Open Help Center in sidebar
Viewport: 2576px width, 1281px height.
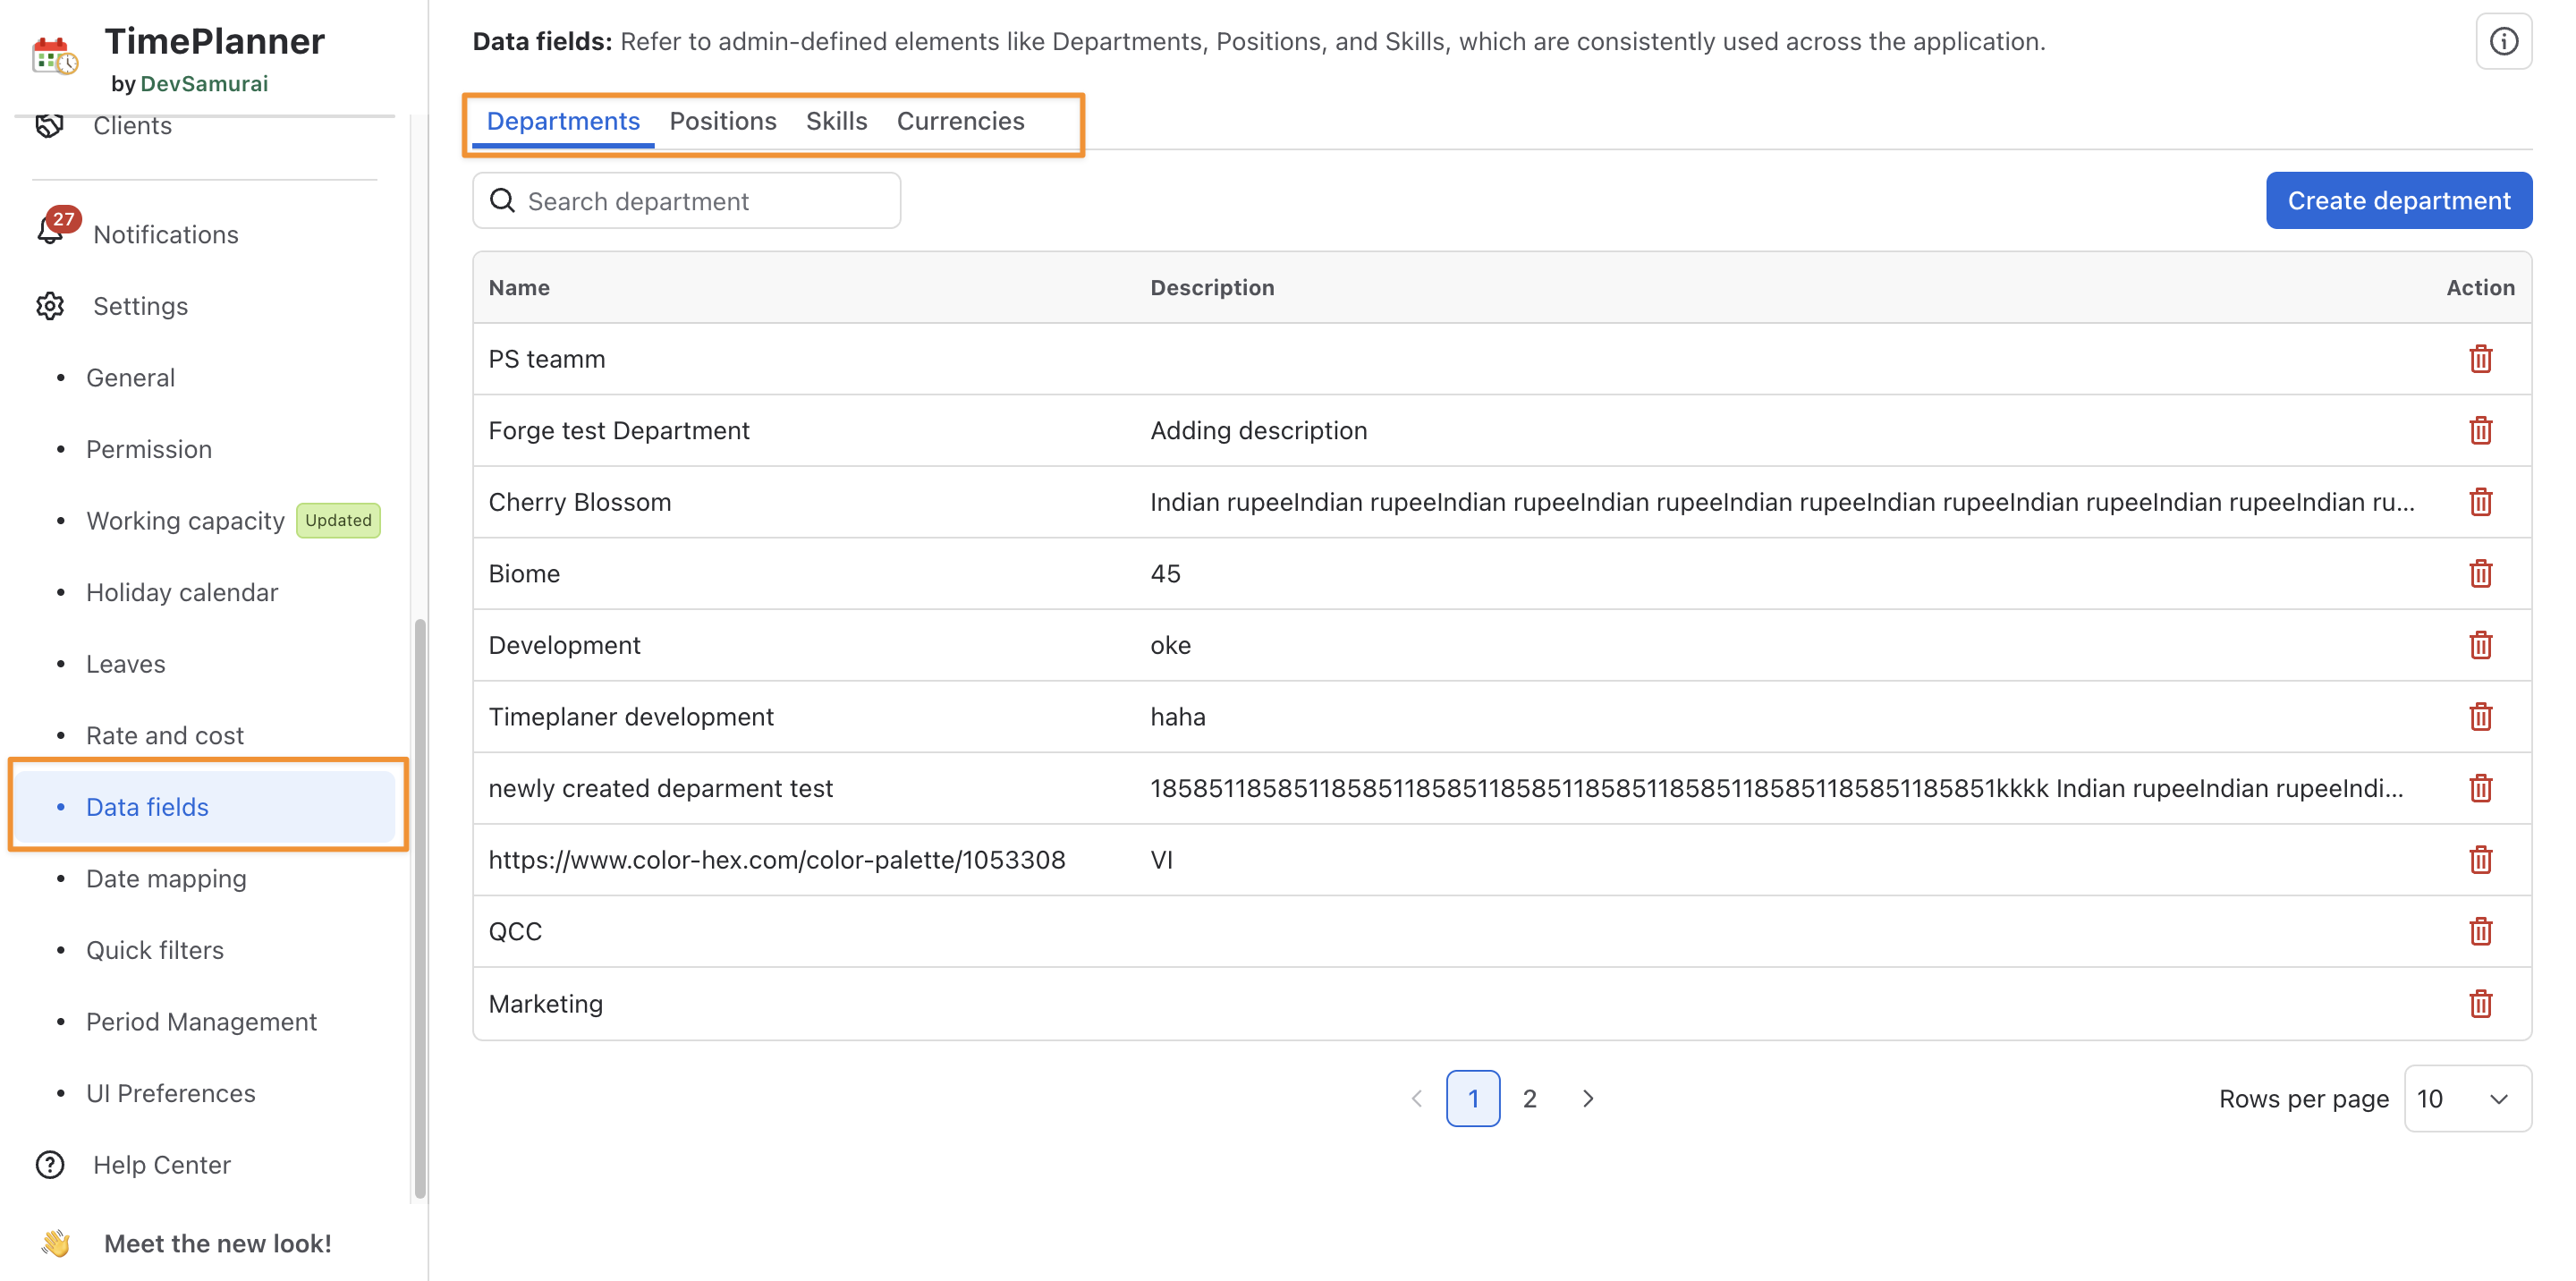click(162, 1165)
